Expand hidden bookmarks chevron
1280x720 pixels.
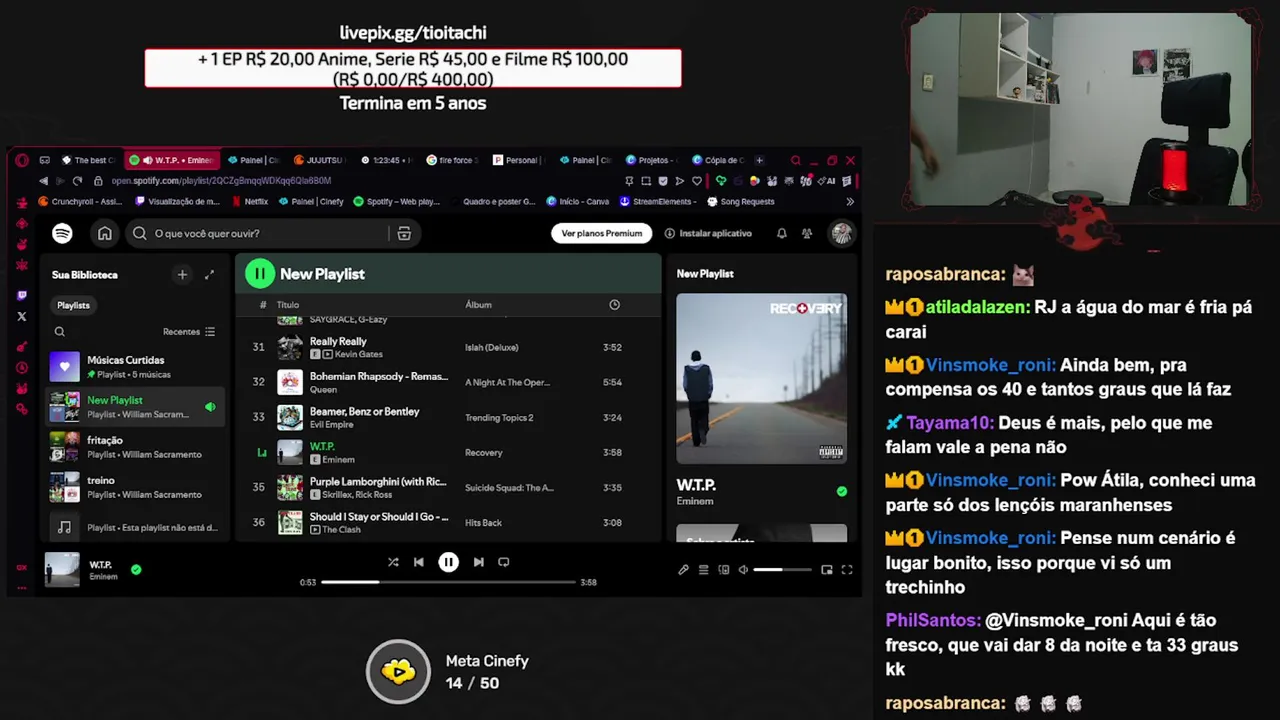[x=850, y=201]
